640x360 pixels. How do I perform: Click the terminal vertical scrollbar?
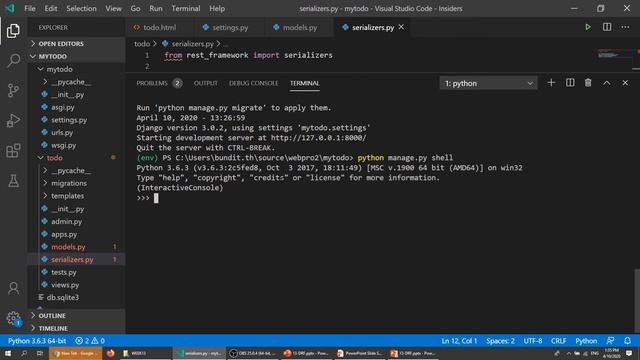(637, 301)
